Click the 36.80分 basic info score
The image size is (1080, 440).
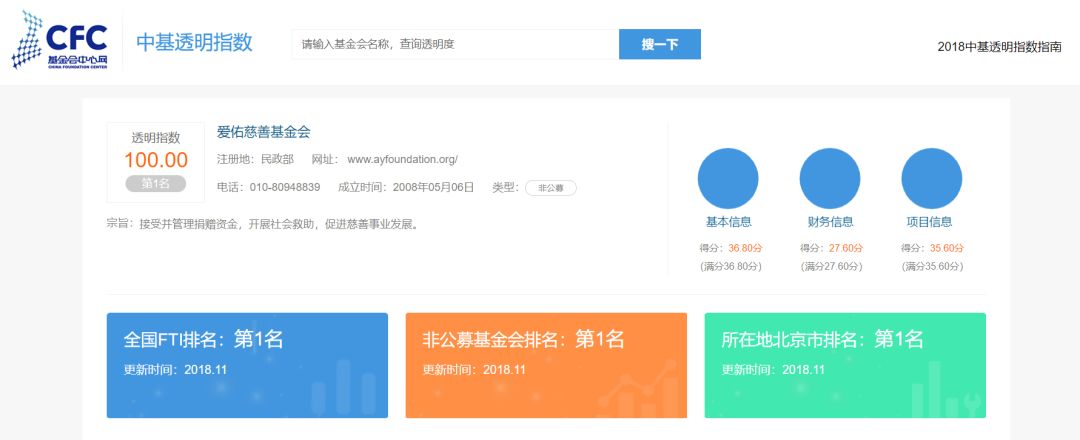click(x=745, y=248)
